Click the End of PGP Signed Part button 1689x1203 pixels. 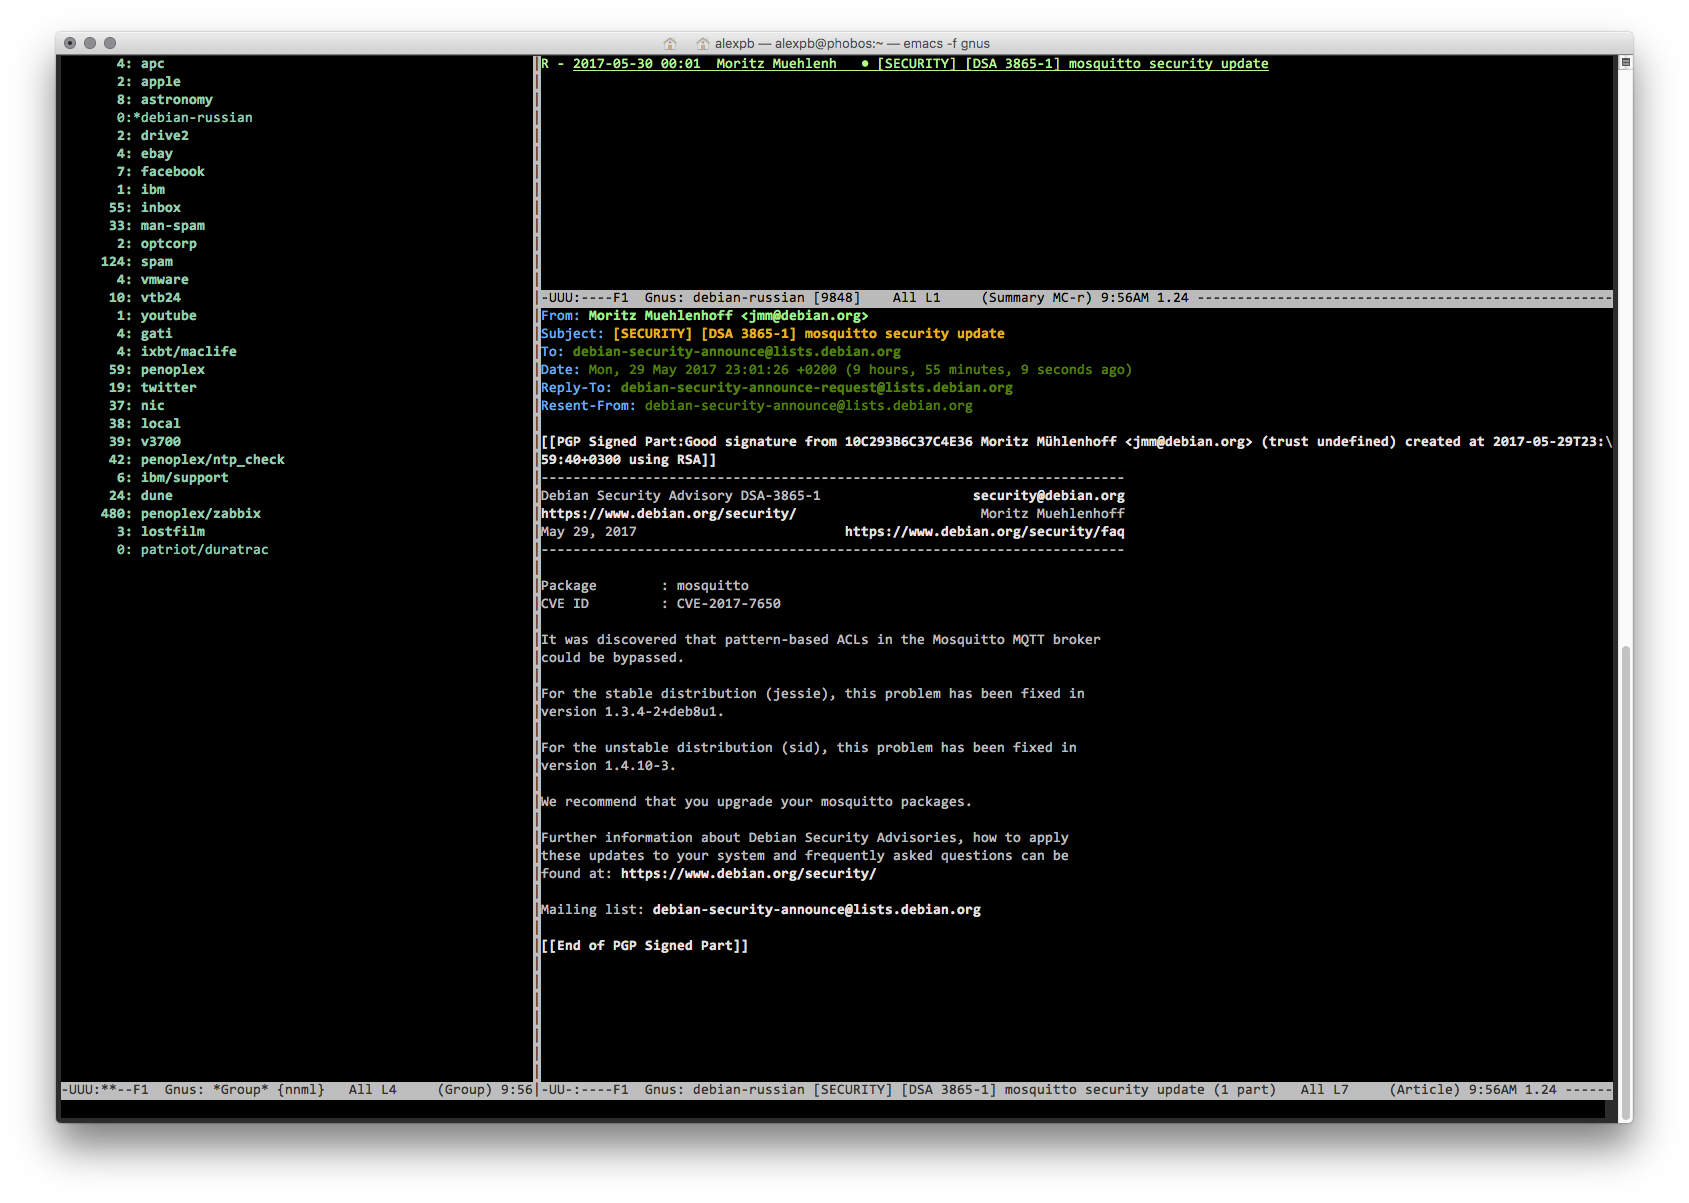(644, 945)
